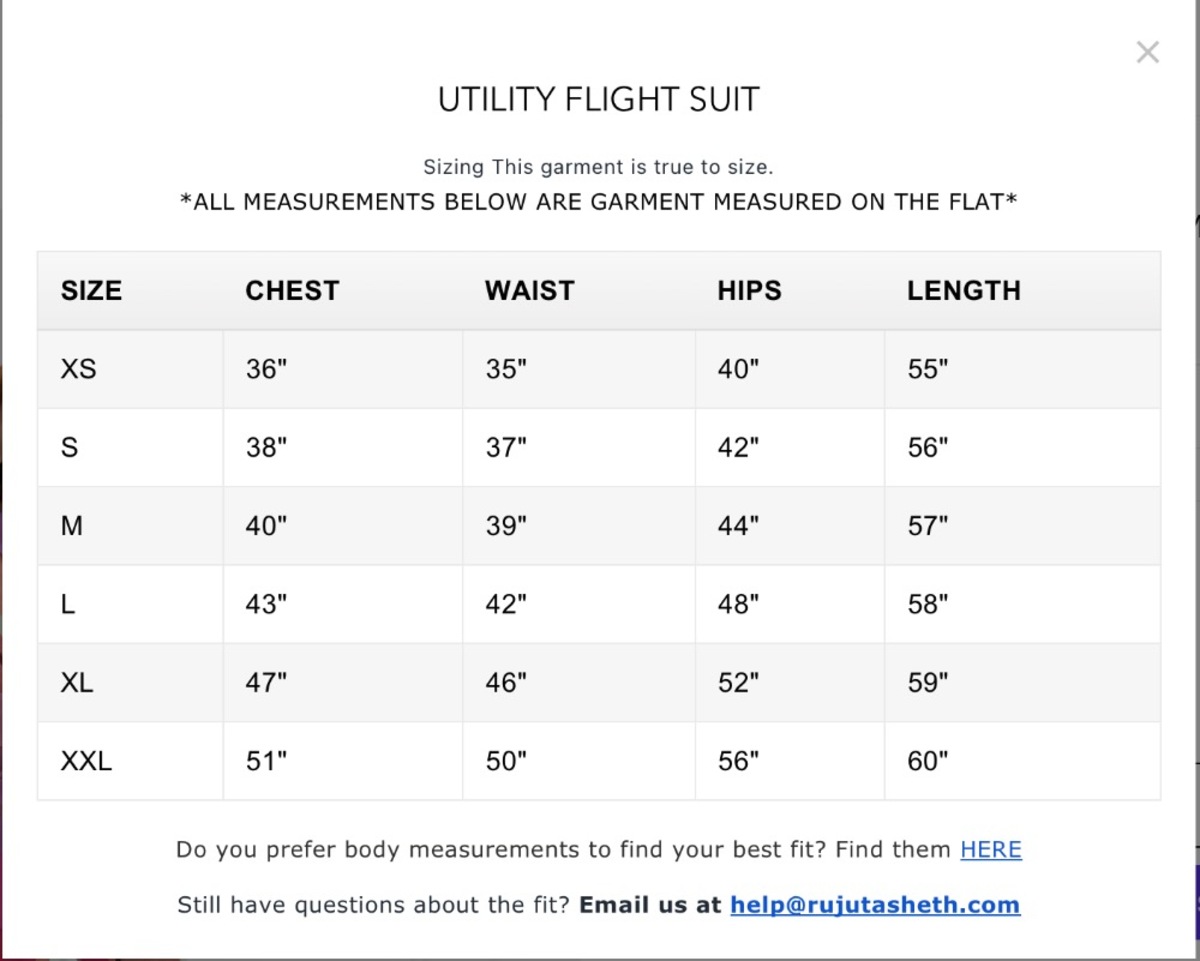Select the M size row label

coord(72,526)
